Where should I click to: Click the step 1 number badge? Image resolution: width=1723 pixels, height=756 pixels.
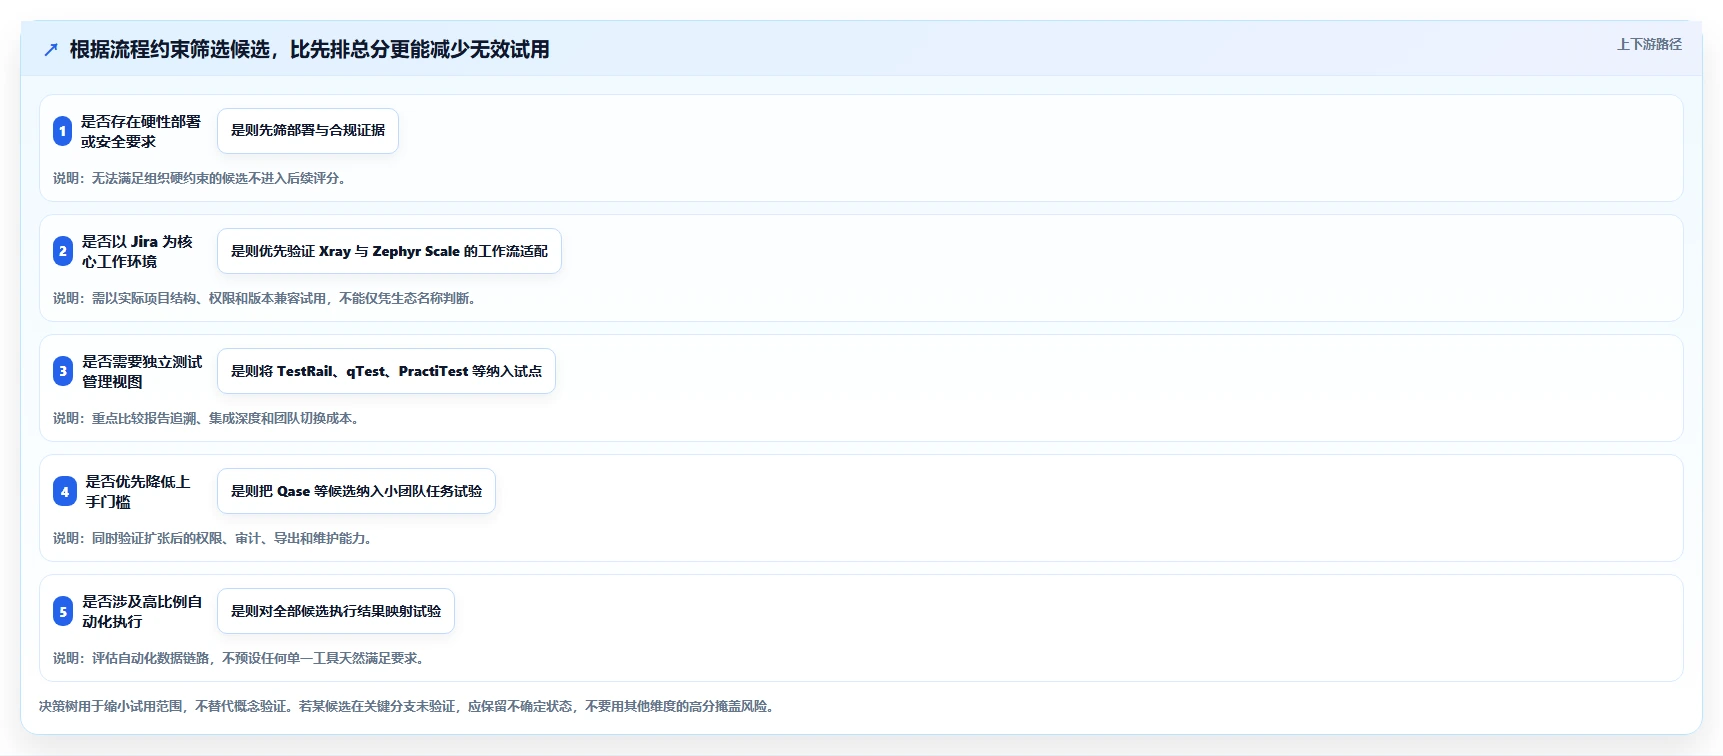[x=62, y=131]
